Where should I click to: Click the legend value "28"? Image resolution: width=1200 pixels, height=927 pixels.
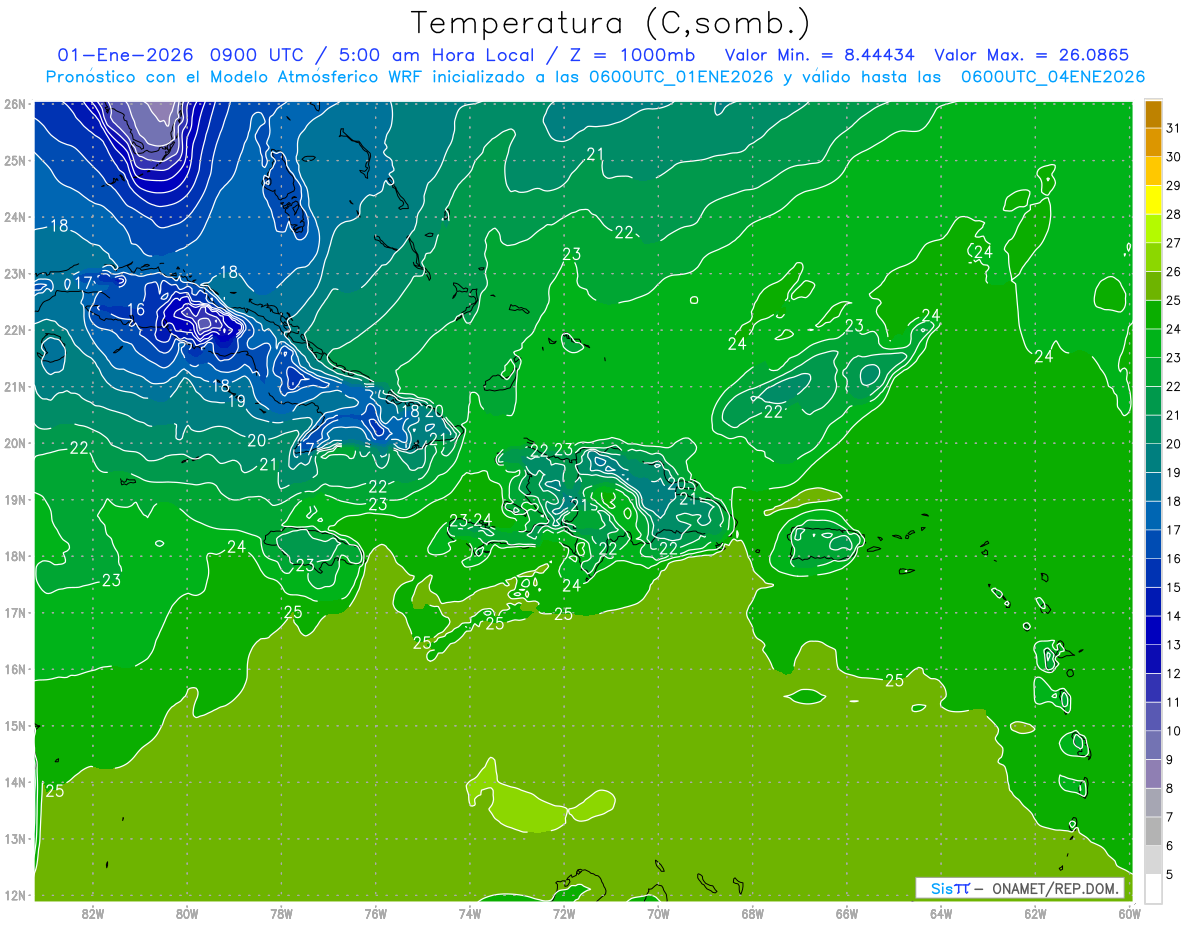[x=1173, y=215]
